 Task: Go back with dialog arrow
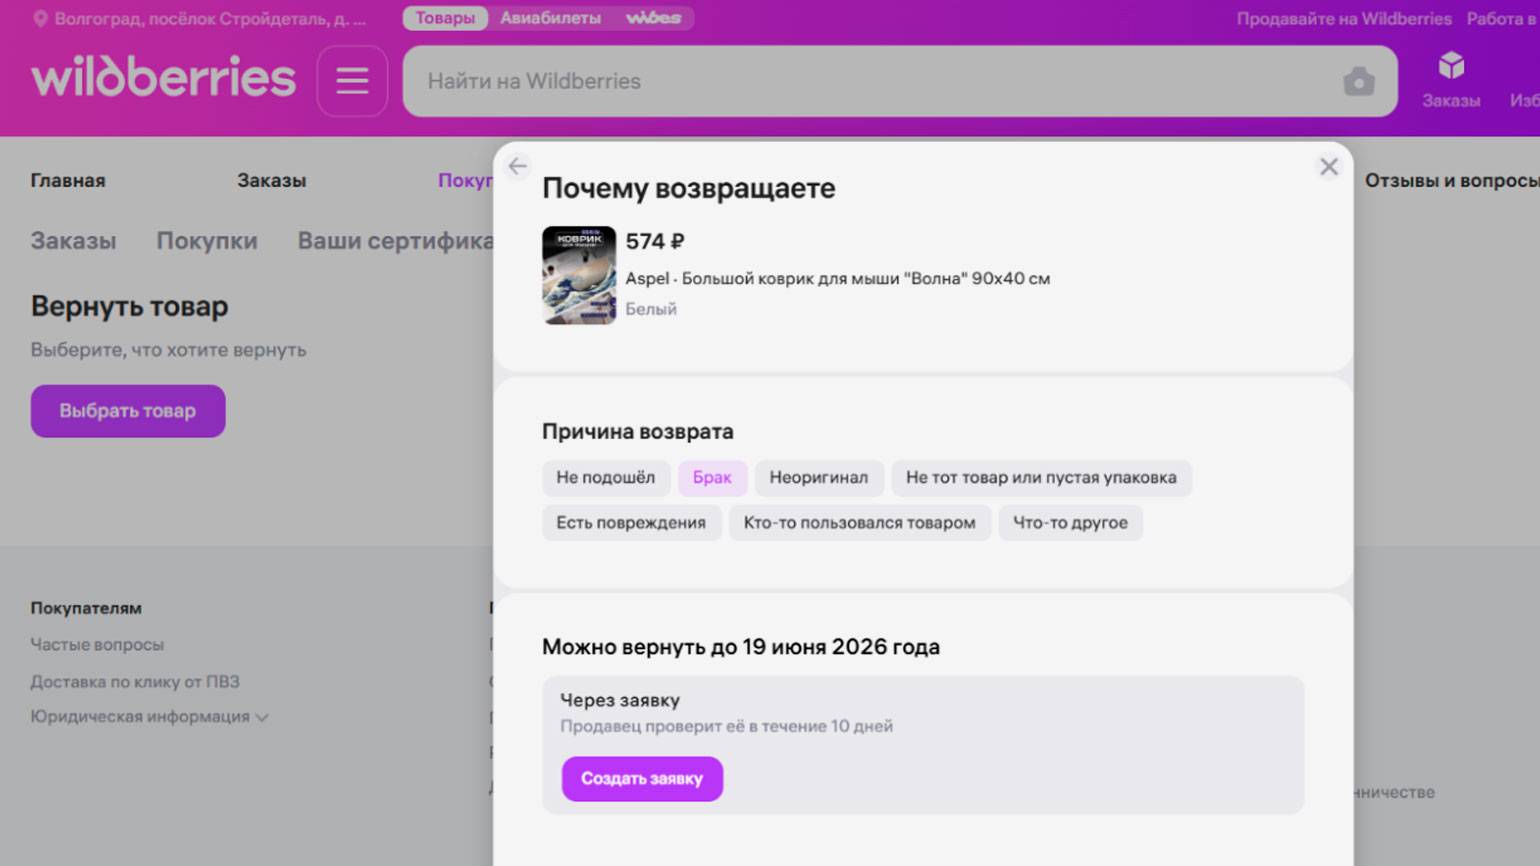(517, 166)
